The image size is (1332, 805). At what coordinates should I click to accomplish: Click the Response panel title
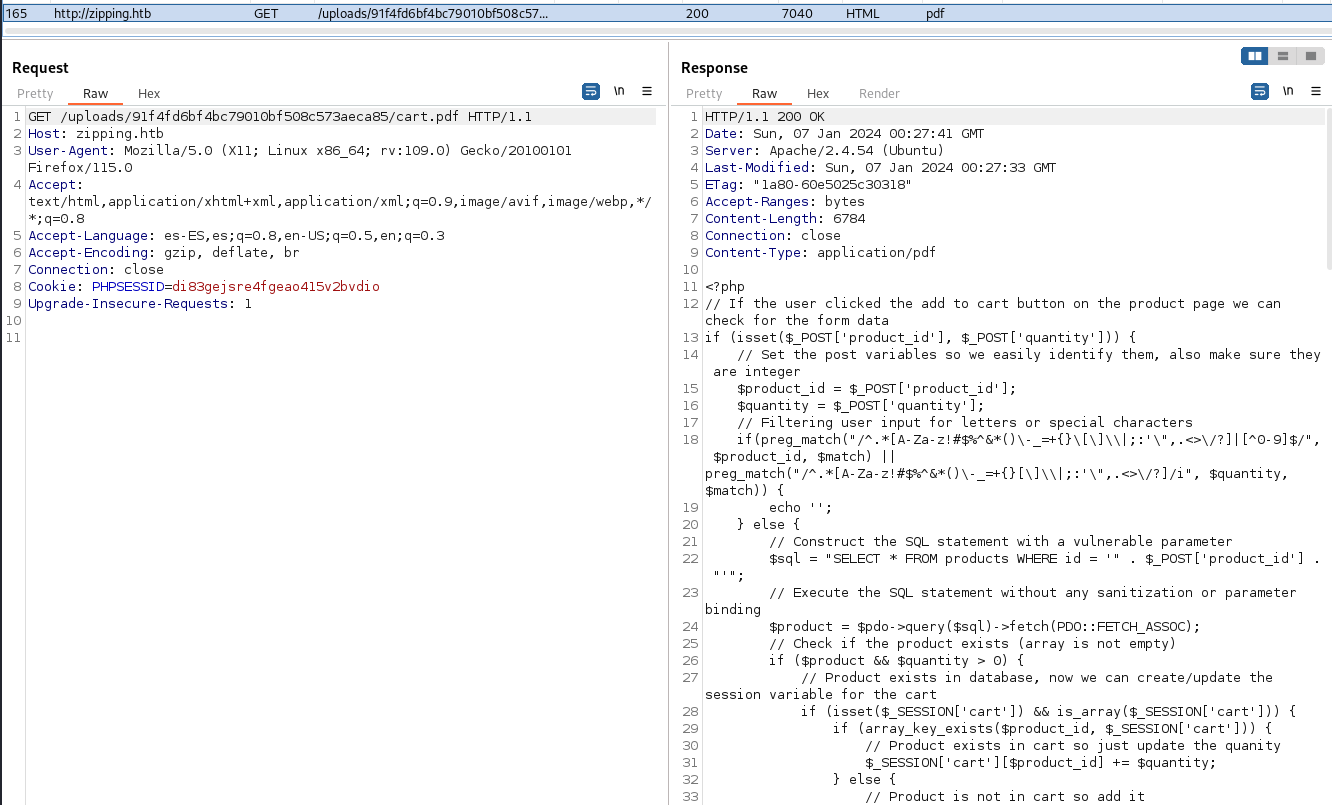pyautogui.click(x=714, y=68)
